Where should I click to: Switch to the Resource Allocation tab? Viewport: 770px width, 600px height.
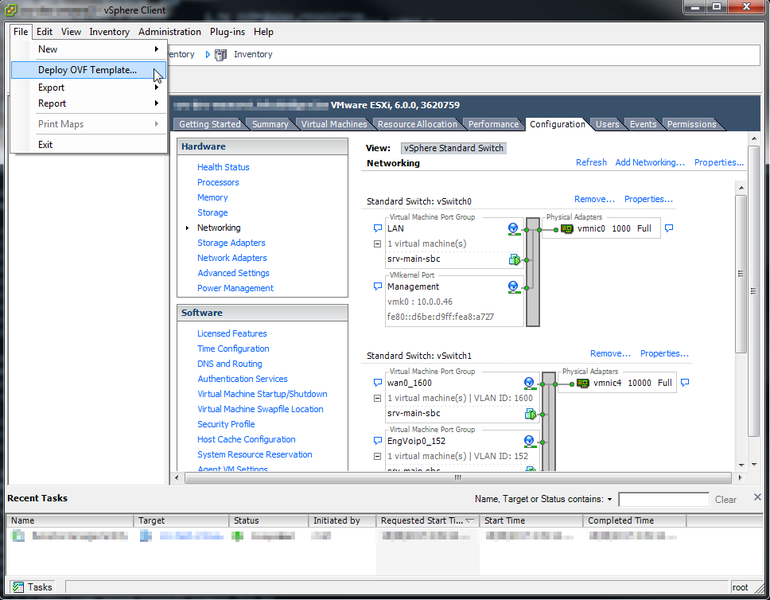417,124
